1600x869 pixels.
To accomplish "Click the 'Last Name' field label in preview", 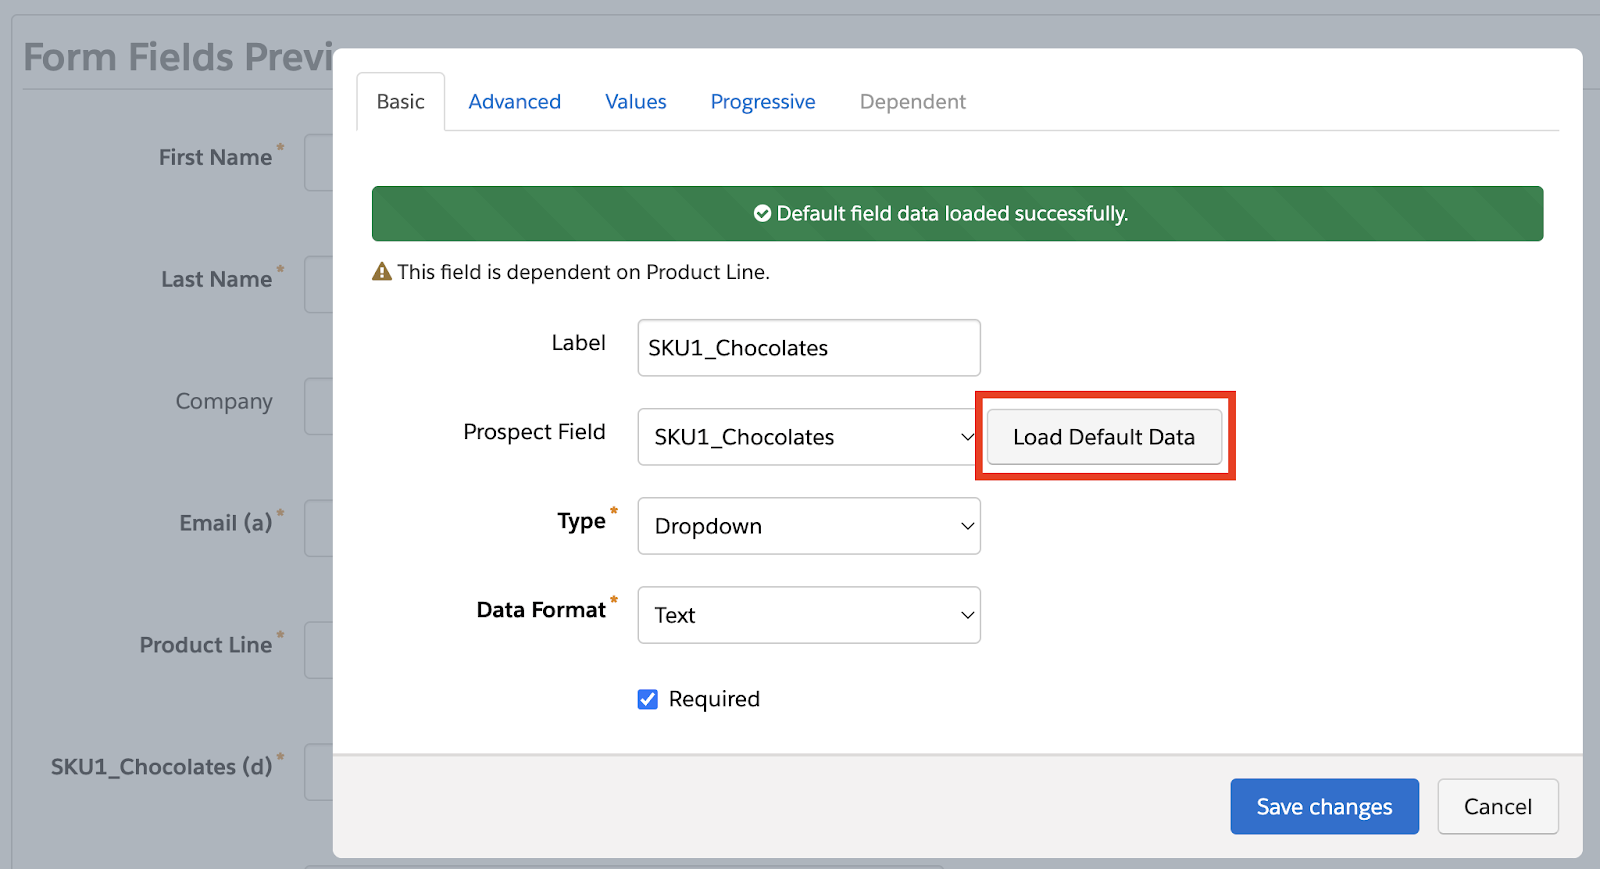I will [x=216, y=279].
